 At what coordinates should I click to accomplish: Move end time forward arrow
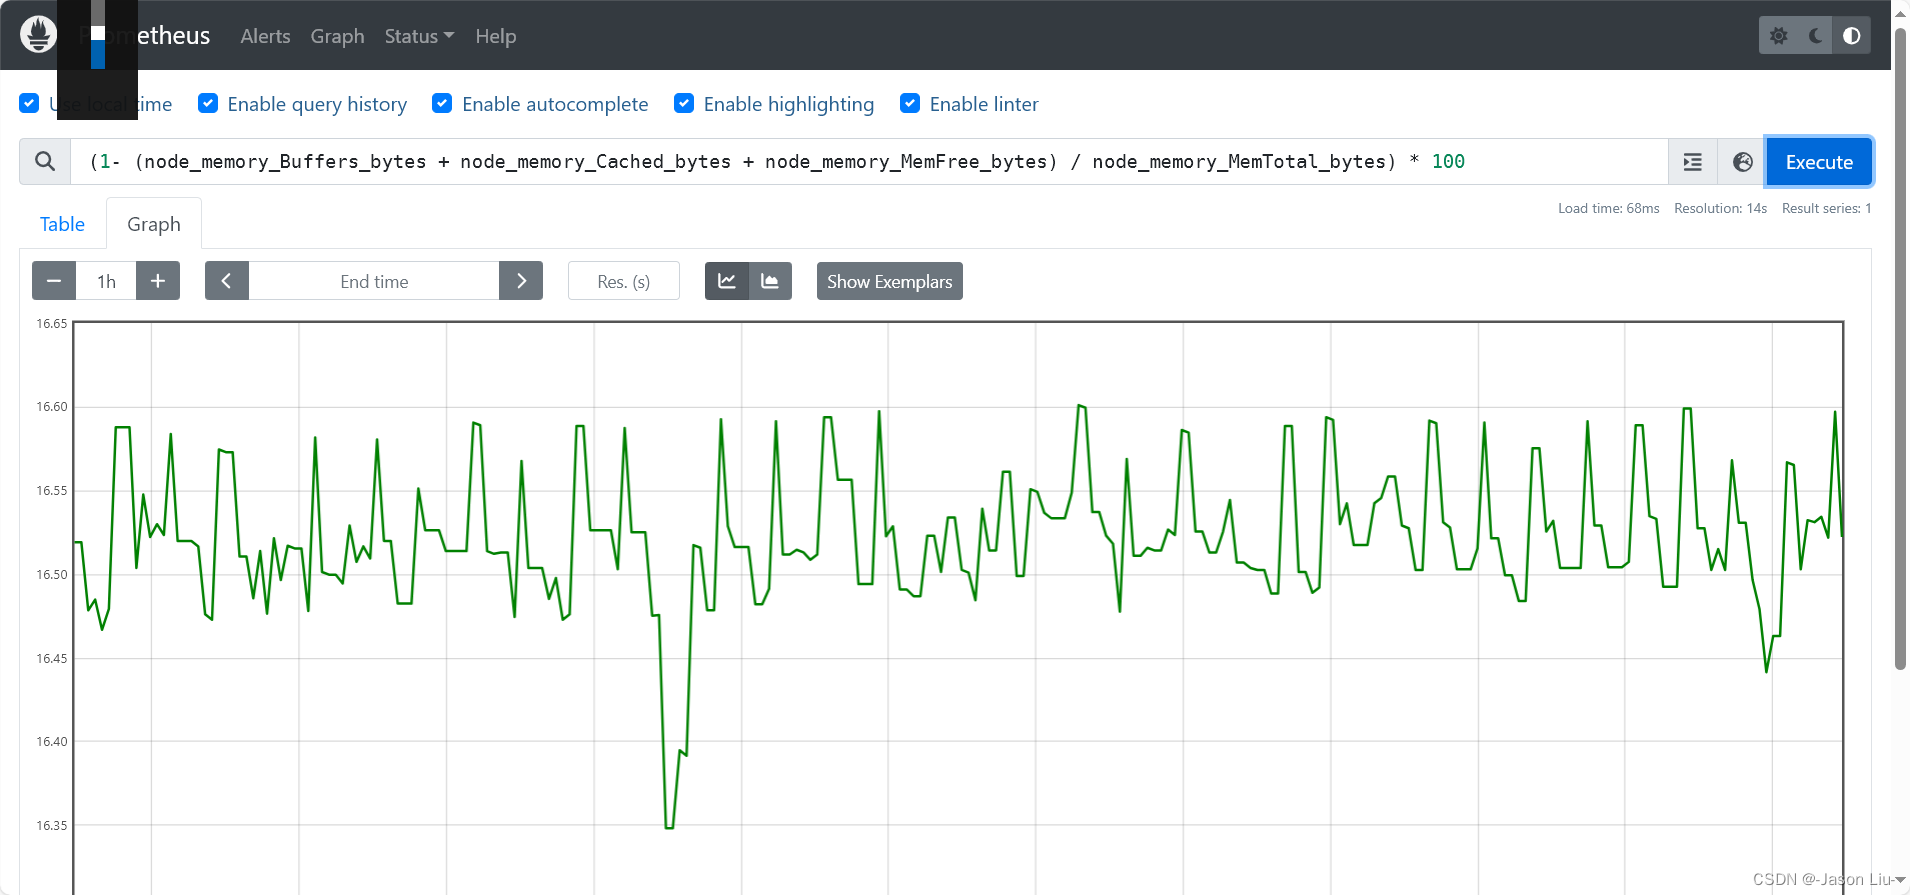(x=521, y=281)
